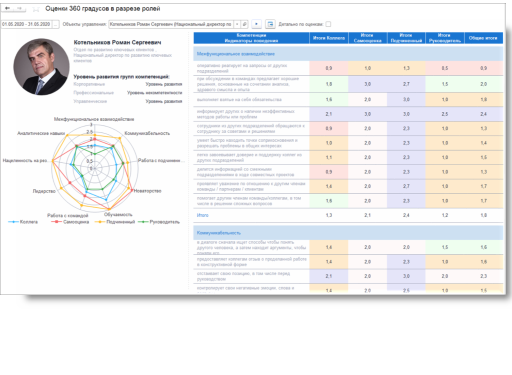
Task: Select the row отстаивает свою позицию
Action: point(348,276)
